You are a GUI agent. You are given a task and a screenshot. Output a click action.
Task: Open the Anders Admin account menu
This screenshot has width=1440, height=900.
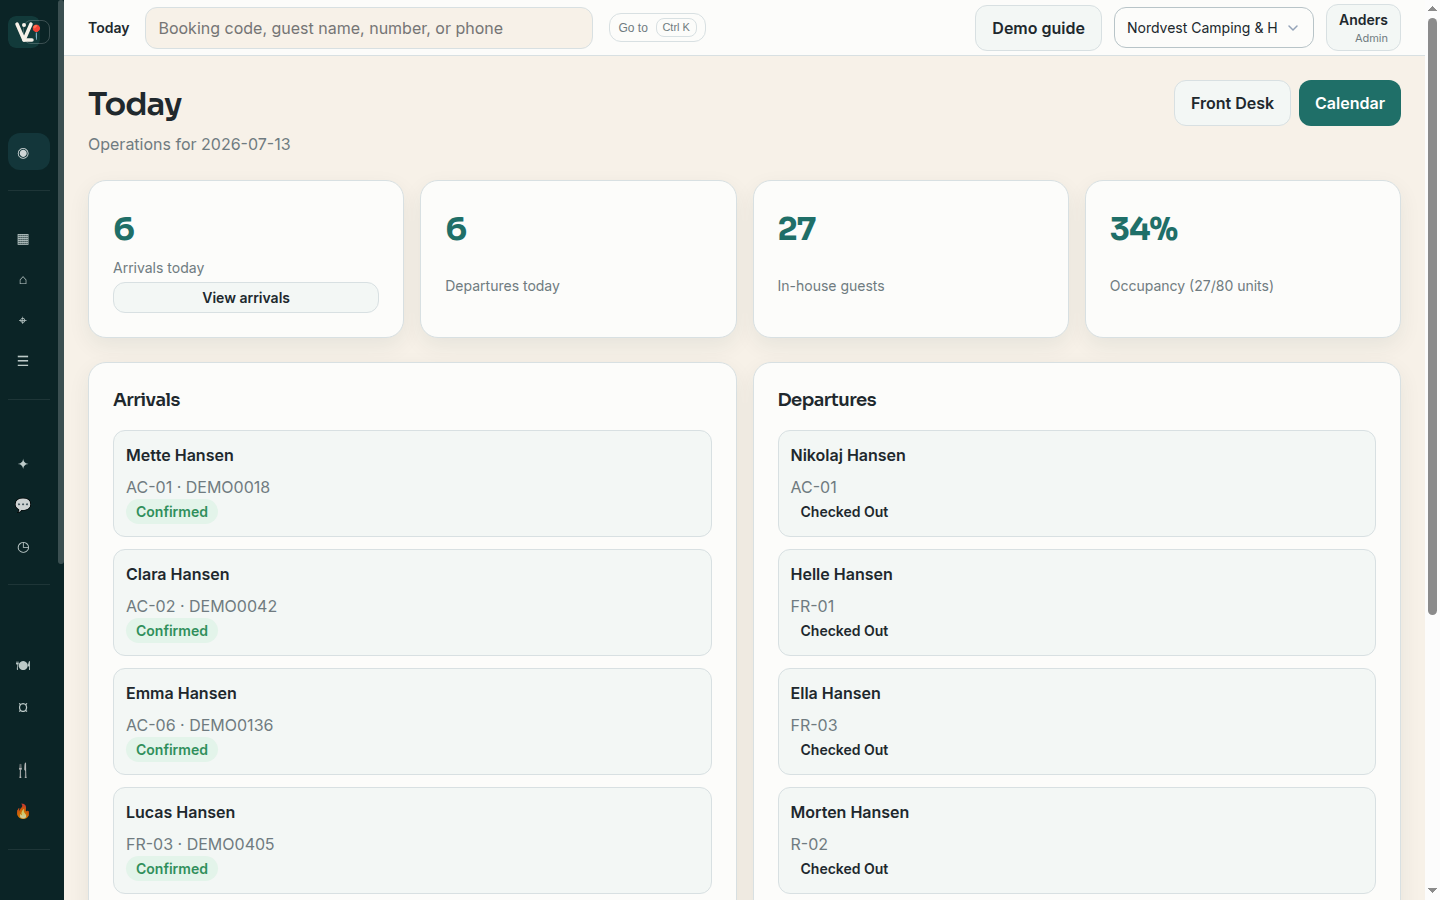(1363, 28)
